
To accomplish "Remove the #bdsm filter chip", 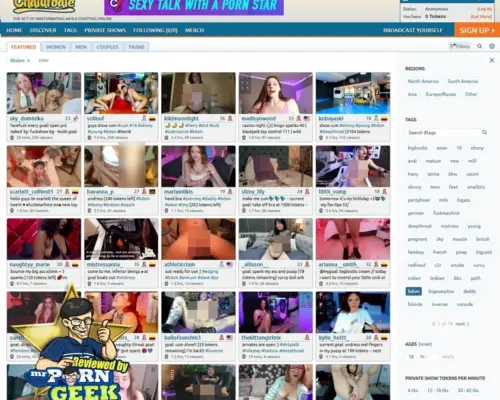I will tap(29, 61).
